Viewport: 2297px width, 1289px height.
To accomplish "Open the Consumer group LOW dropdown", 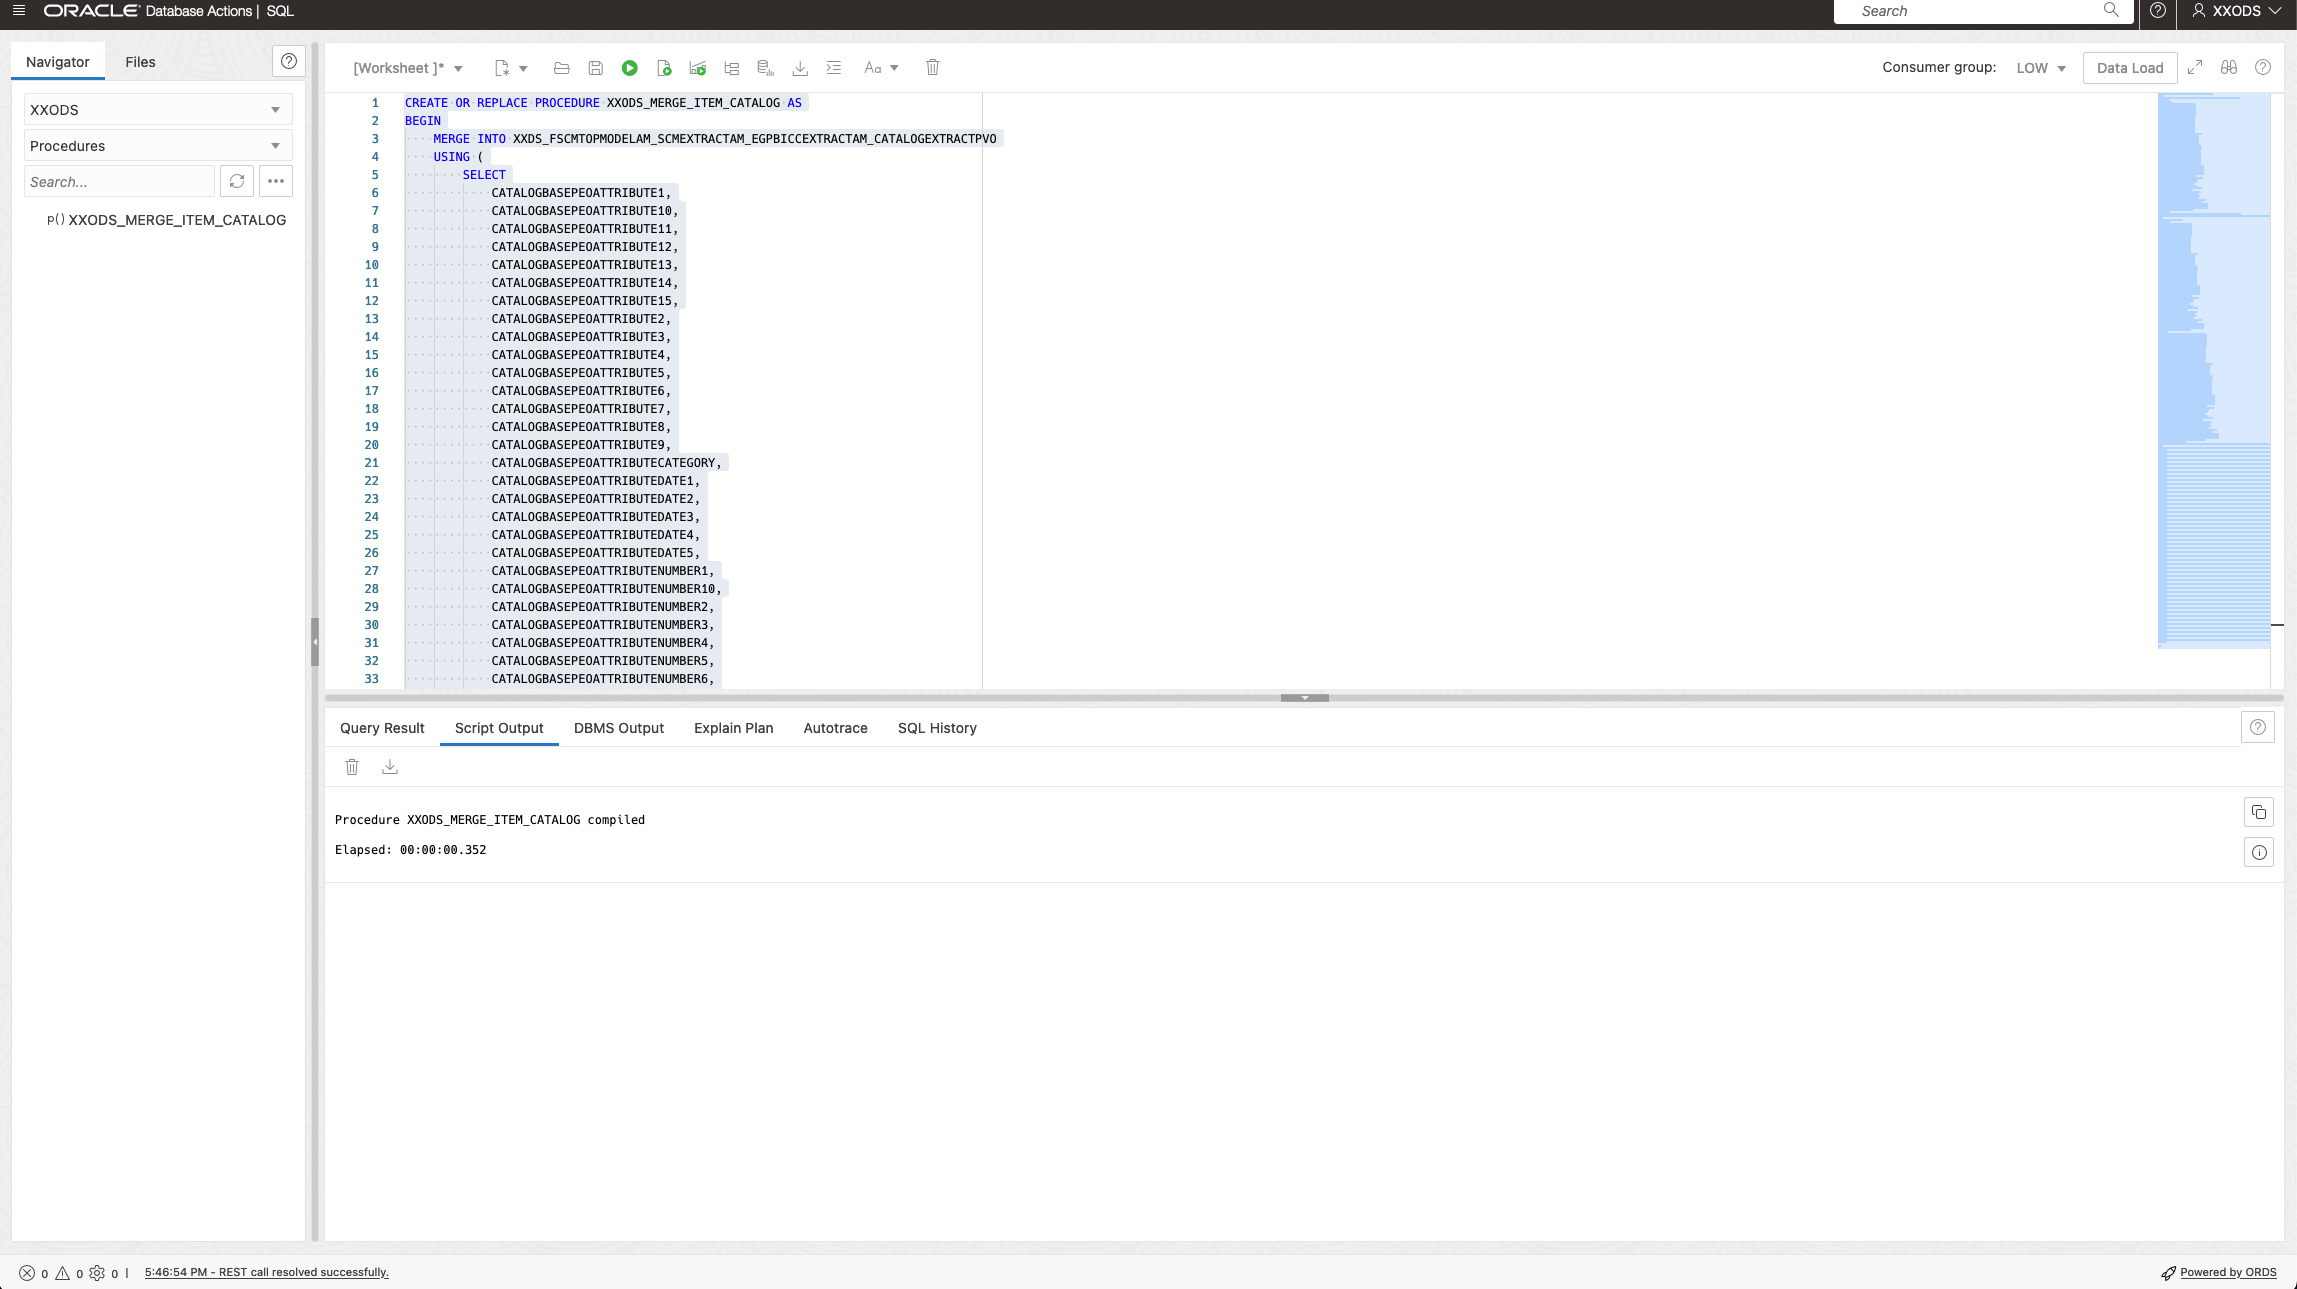I will pos(2038,67).
